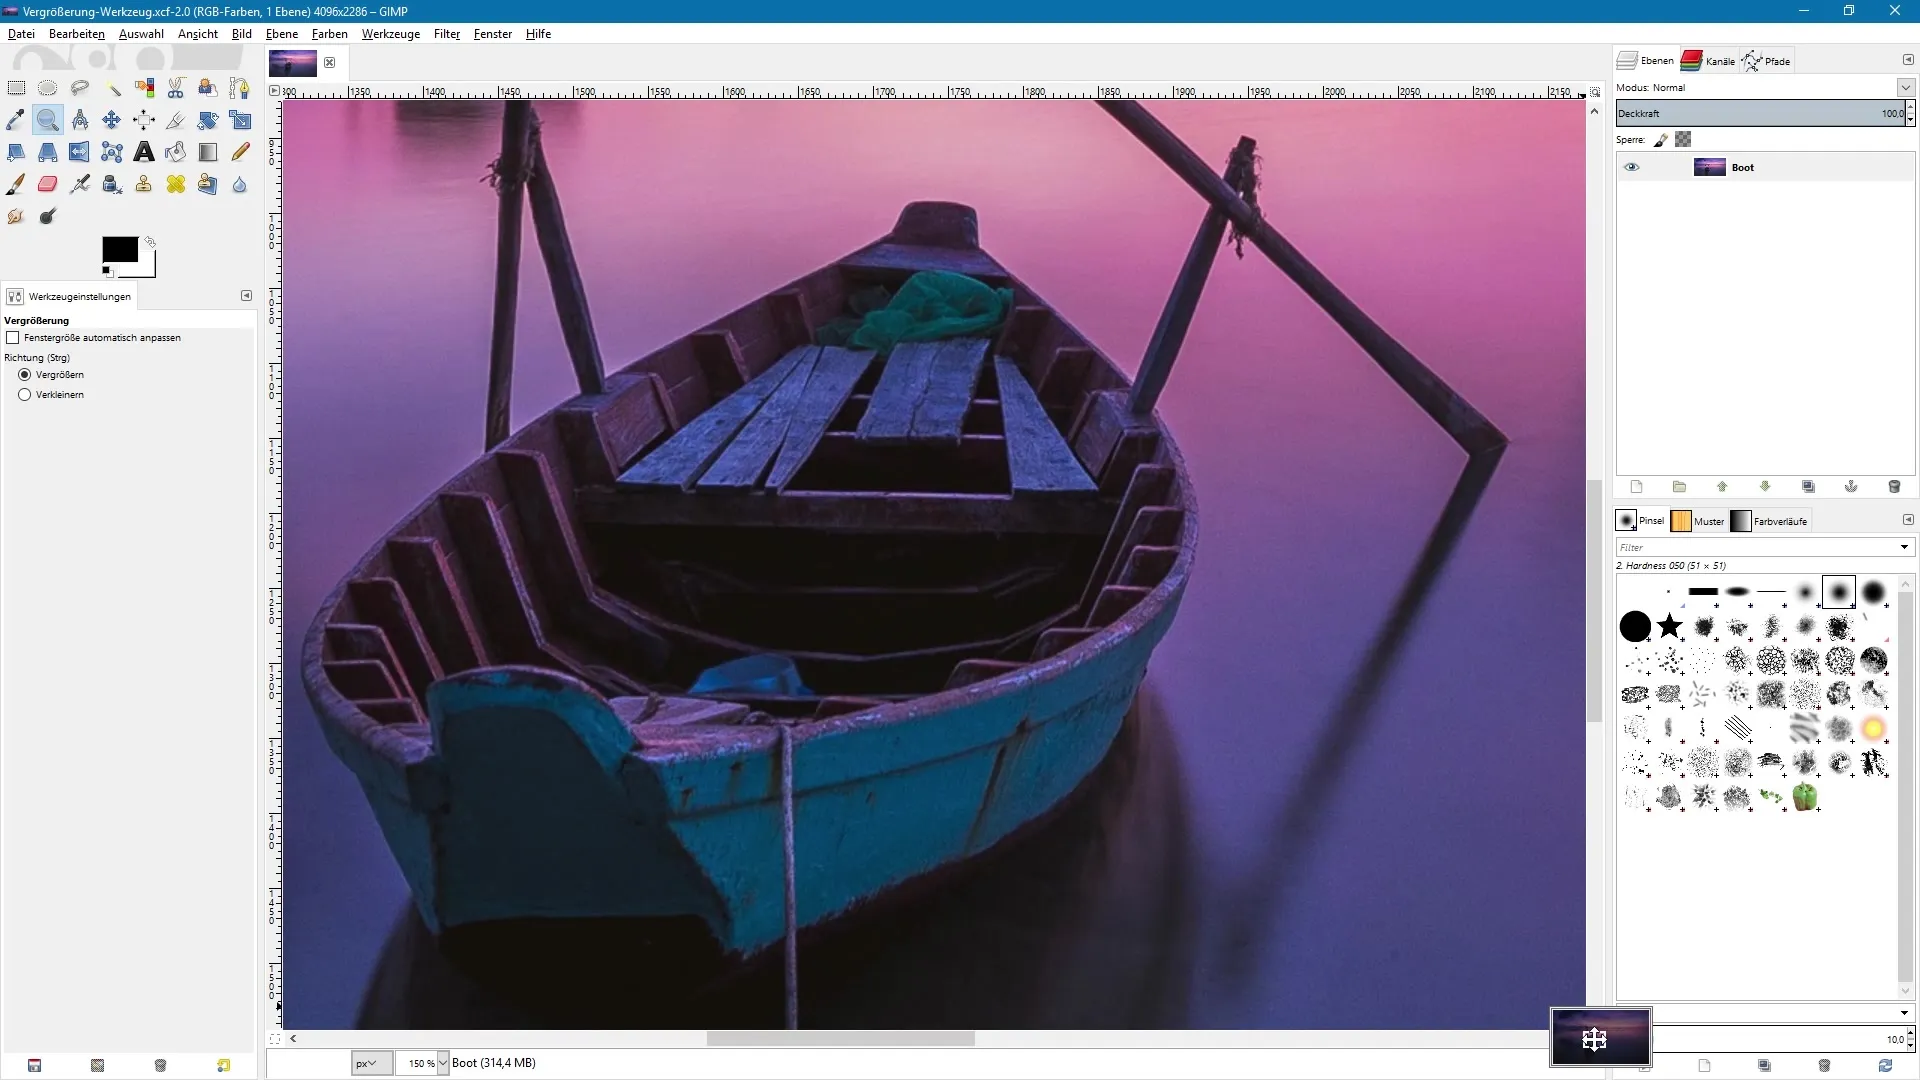Image resolution: width=1920 pixels, height=1080 pixels.
Task: Select the Flip tool
Action: click(80, 152)
